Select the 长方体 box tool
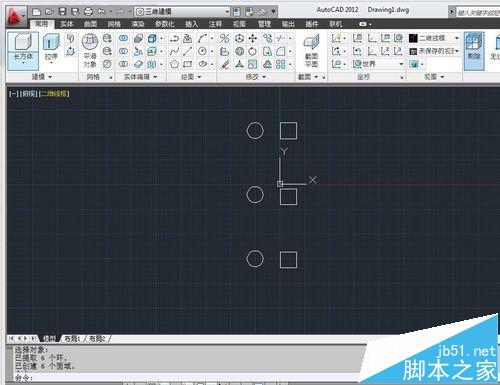Viewport: 500px width, 385px height. pos(23,51)
